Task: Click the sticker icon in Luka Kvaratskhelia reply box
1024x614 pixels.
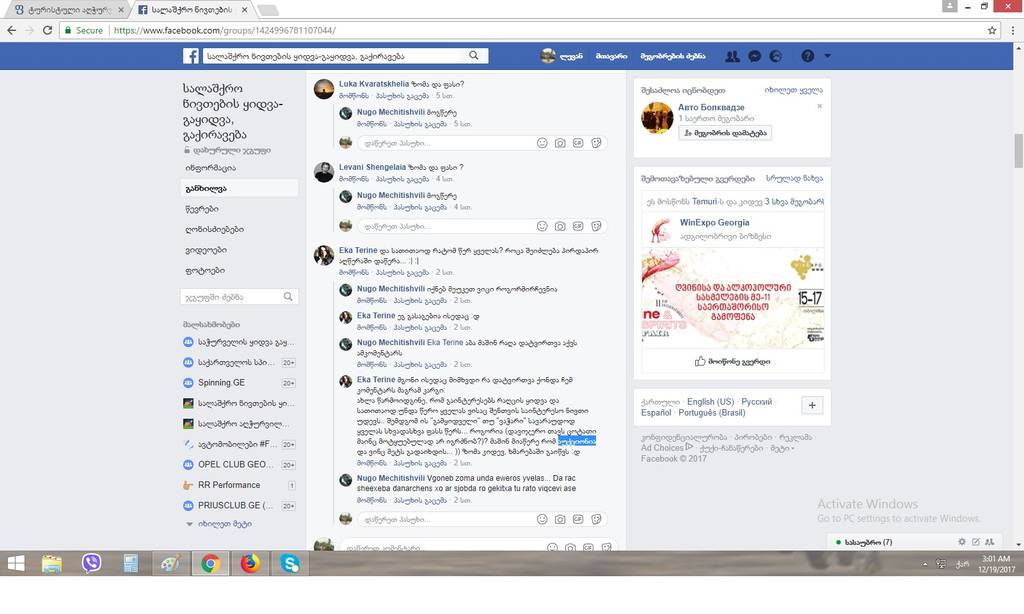Action: tap(596, 143)
